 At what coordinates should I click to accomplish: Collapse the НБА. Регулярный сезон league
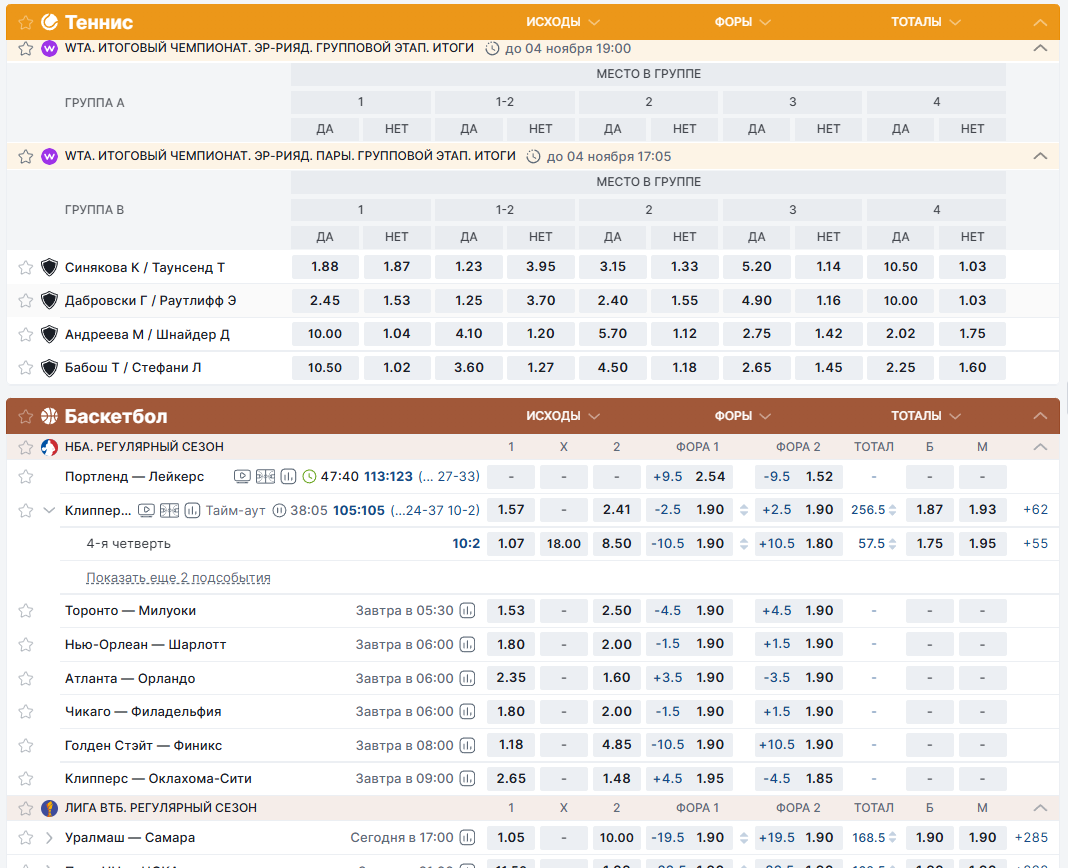(x=1040, y=447)
